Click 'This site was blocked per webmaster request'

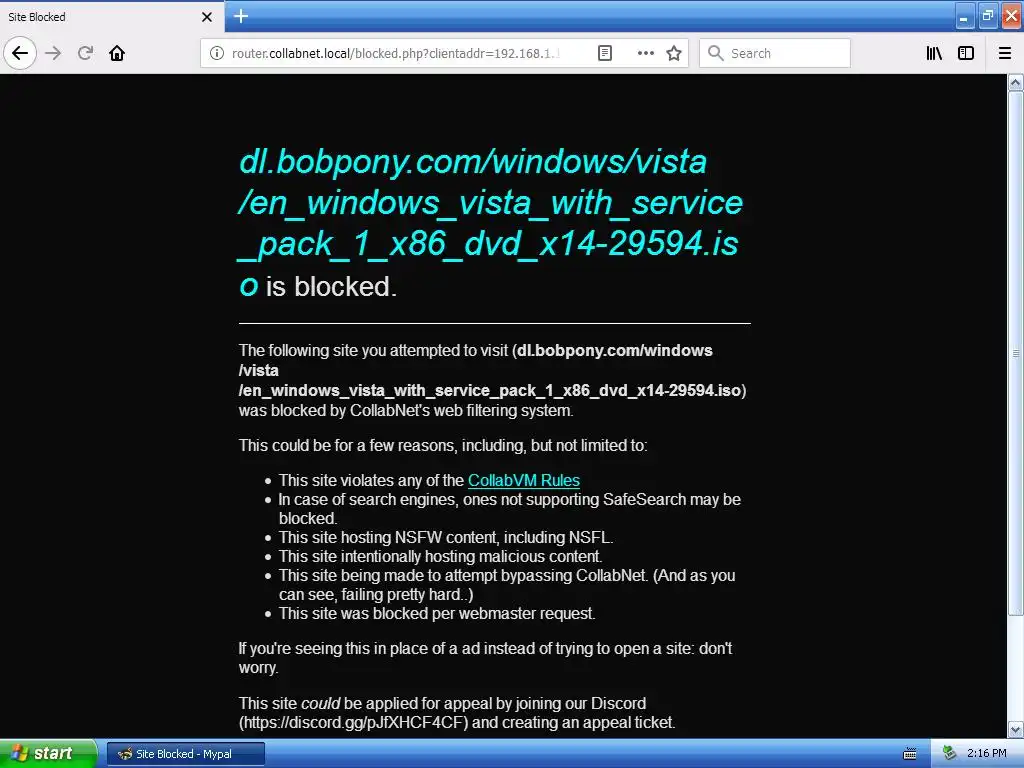click(x=437, y=613)
